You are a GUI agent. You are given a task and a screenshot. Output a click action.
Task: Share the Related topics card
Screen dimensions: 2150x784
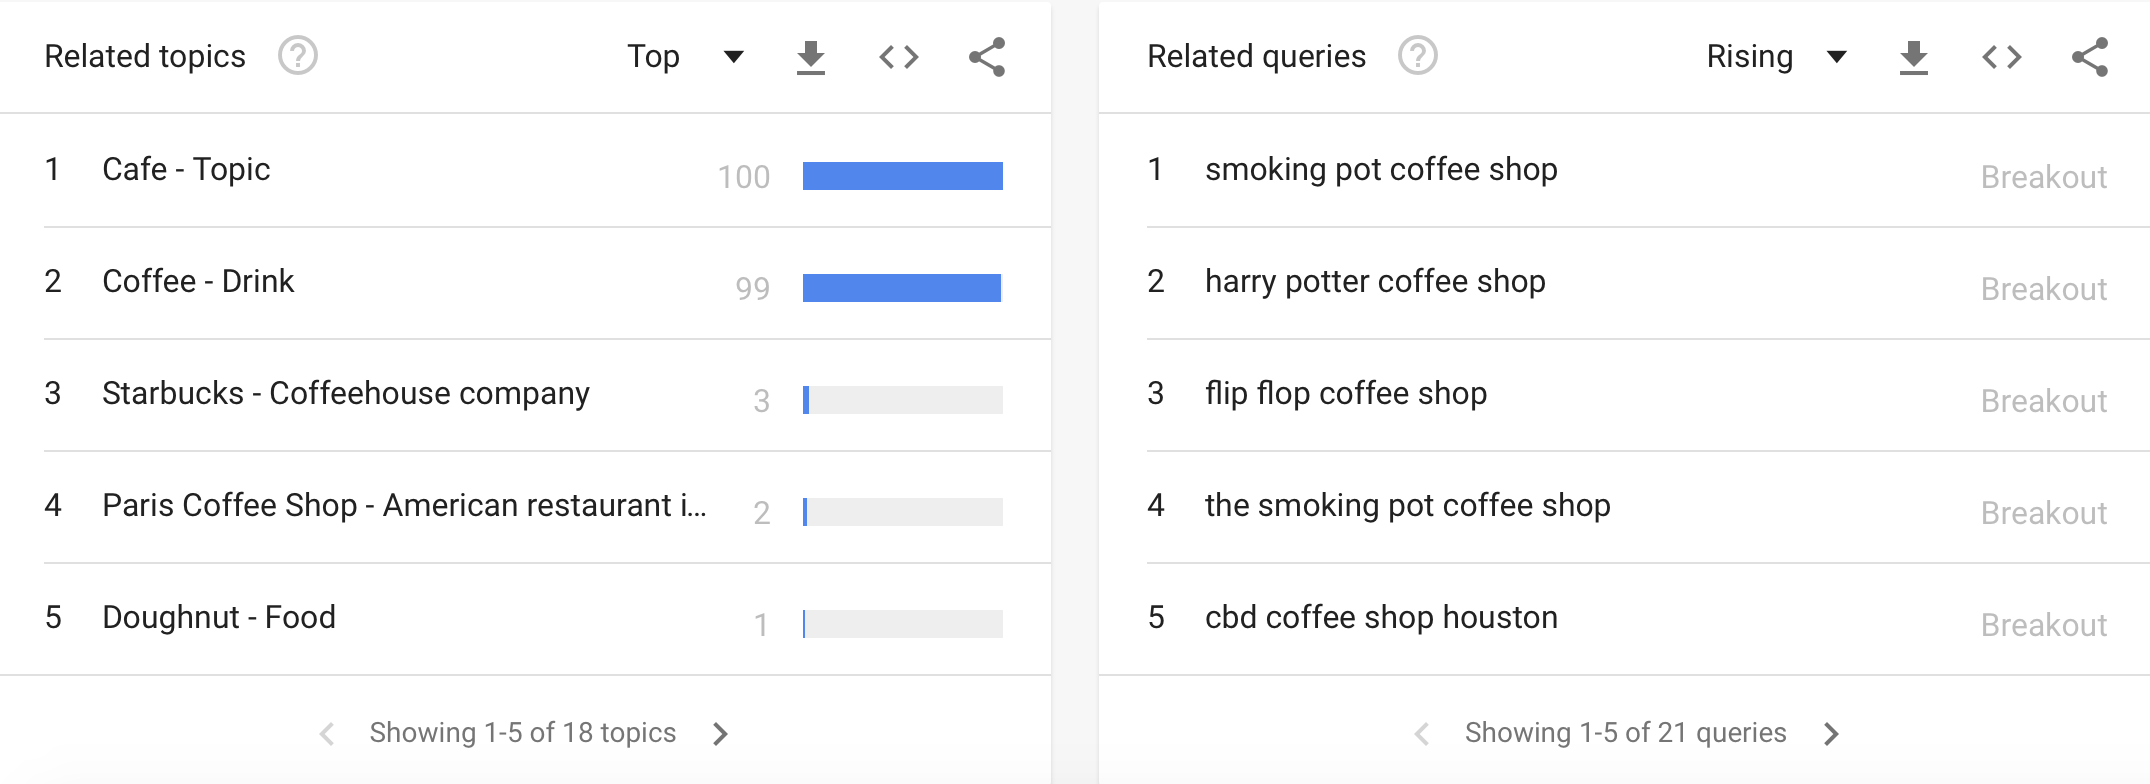(987, 57)
